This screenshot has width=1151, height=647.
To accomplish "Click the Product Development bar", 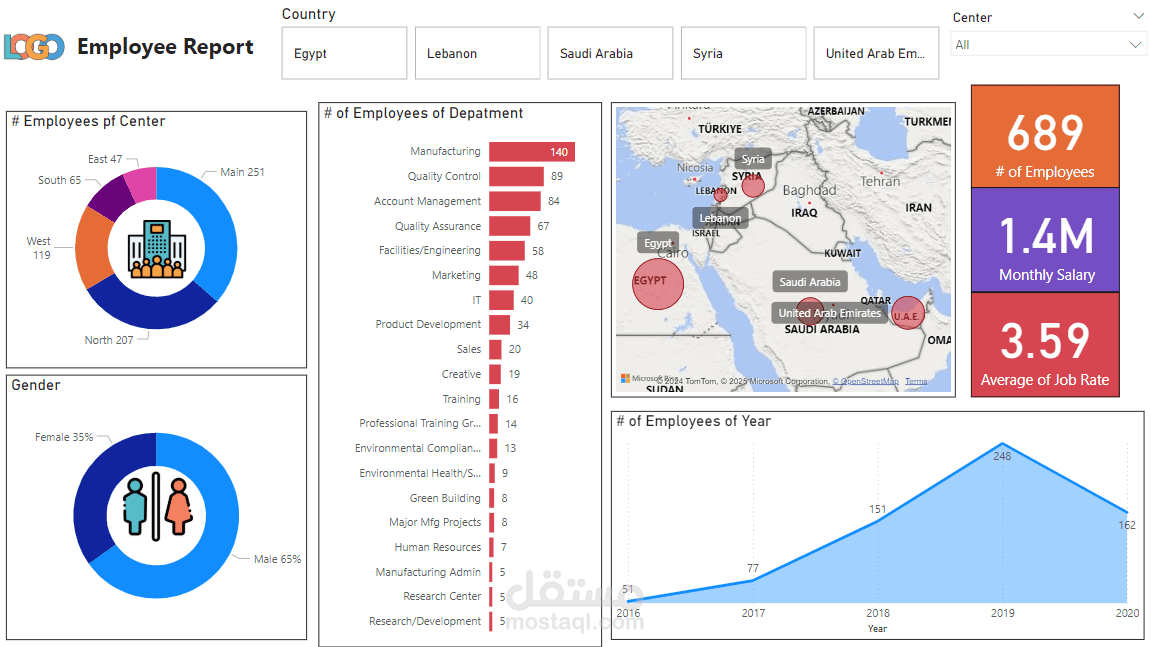I will (x=500, y=325).
